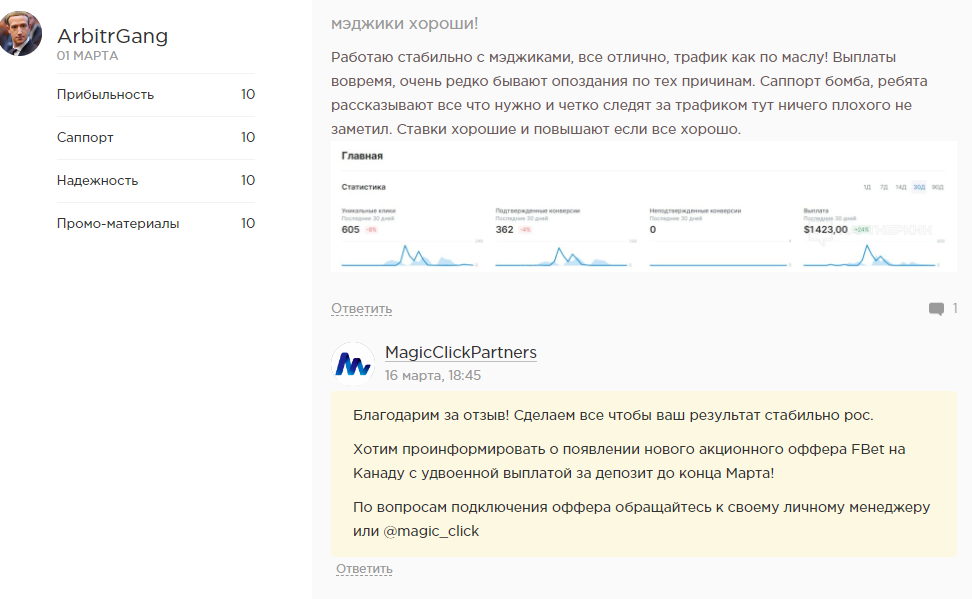Open the comments speech-bubble icon
The height and width of the screenshot is (599, 972).
936,308
